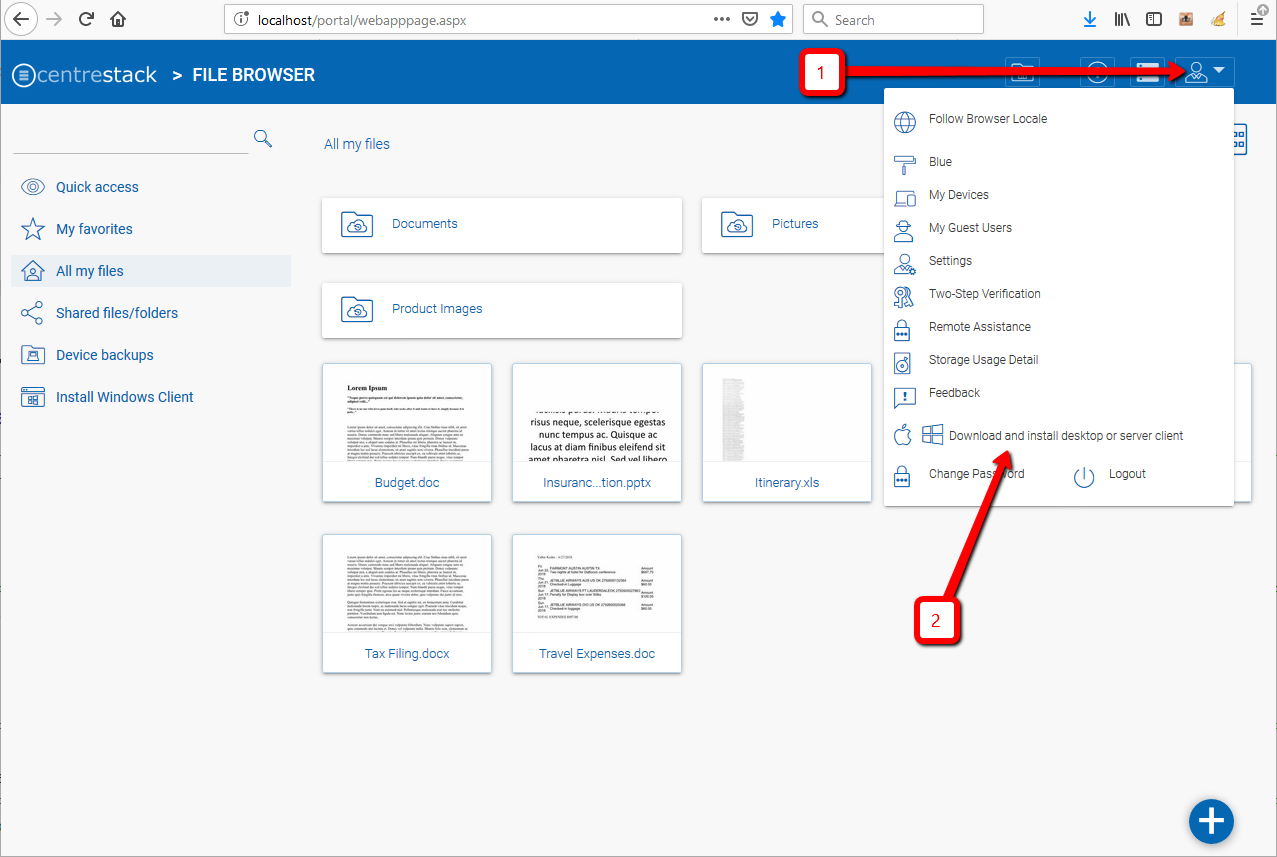Open the user account dropdown menu
The width and height of the screenshot is (1277, 857).
coord(1204,72)
